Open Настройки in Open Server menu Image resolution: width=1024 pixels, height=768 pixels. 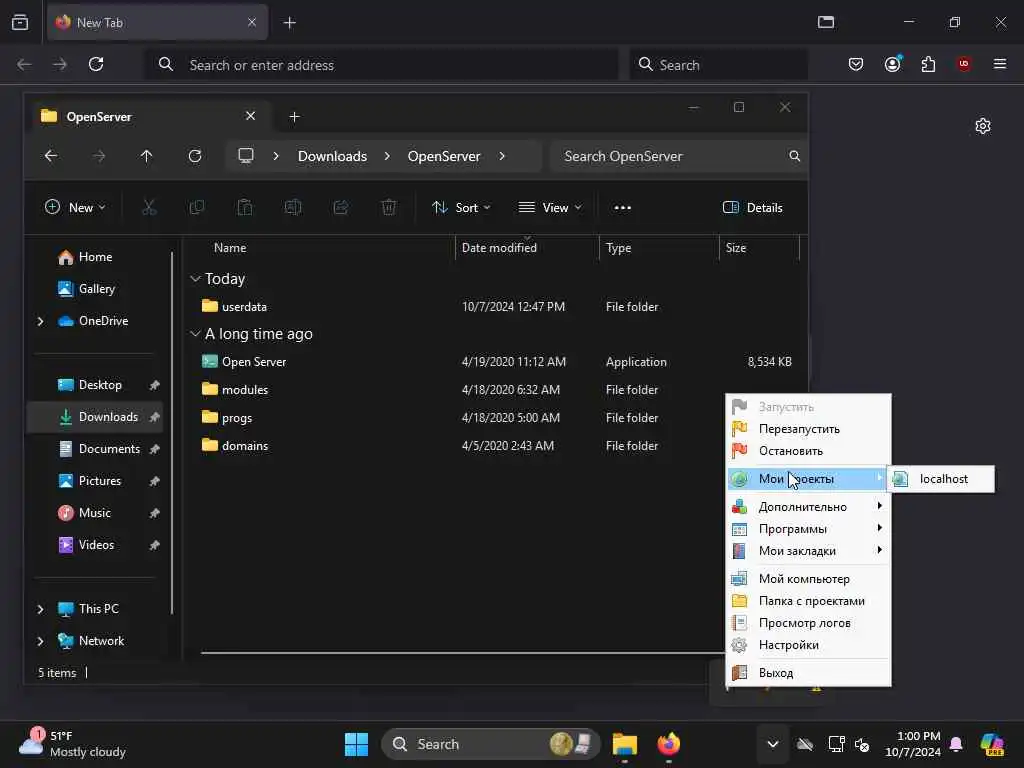click(808, 645)
